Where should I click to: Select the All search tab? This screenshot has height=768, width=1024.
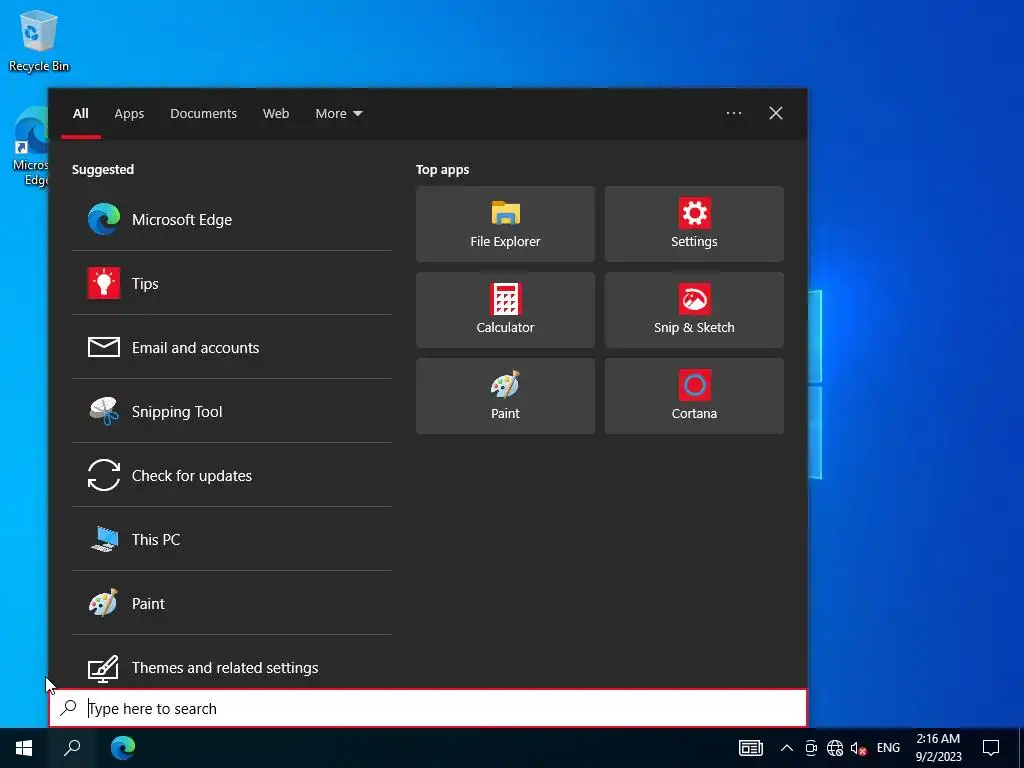point(81,114)
